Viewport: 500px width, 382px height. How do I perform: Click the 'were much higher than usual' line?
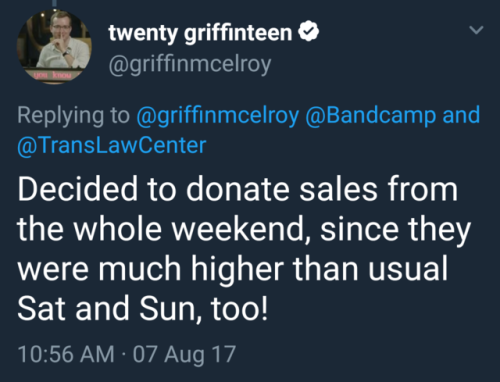click(x=233, y=269)
